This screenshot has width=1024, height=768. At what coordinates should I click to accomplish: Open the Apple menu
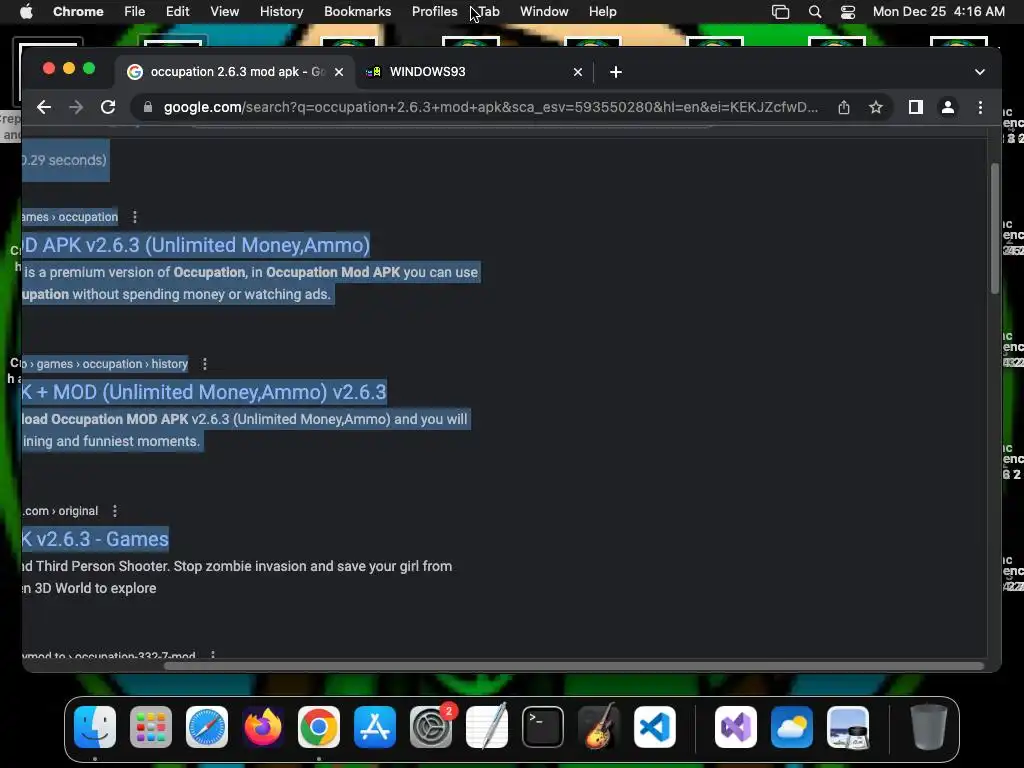click(x=26, y=12)
